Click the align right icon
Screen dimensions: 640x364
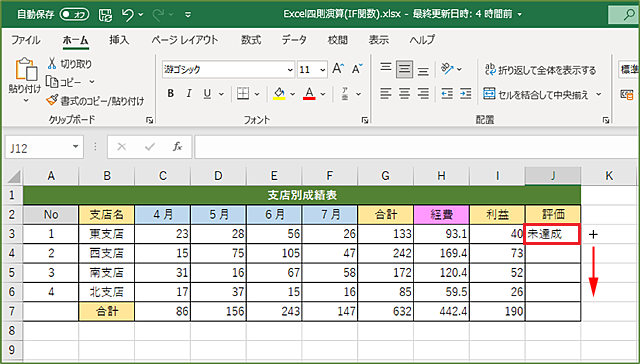click(x=423, y=94)
